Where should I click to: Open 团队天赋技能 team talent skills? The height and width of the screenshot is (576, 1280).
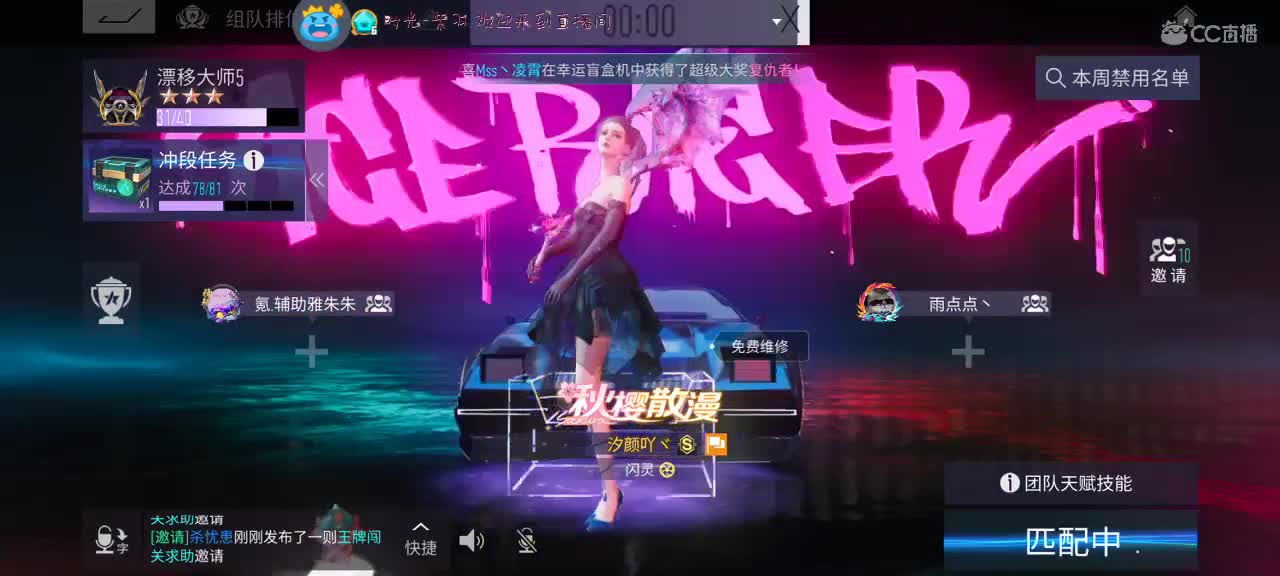point(1071,483)
